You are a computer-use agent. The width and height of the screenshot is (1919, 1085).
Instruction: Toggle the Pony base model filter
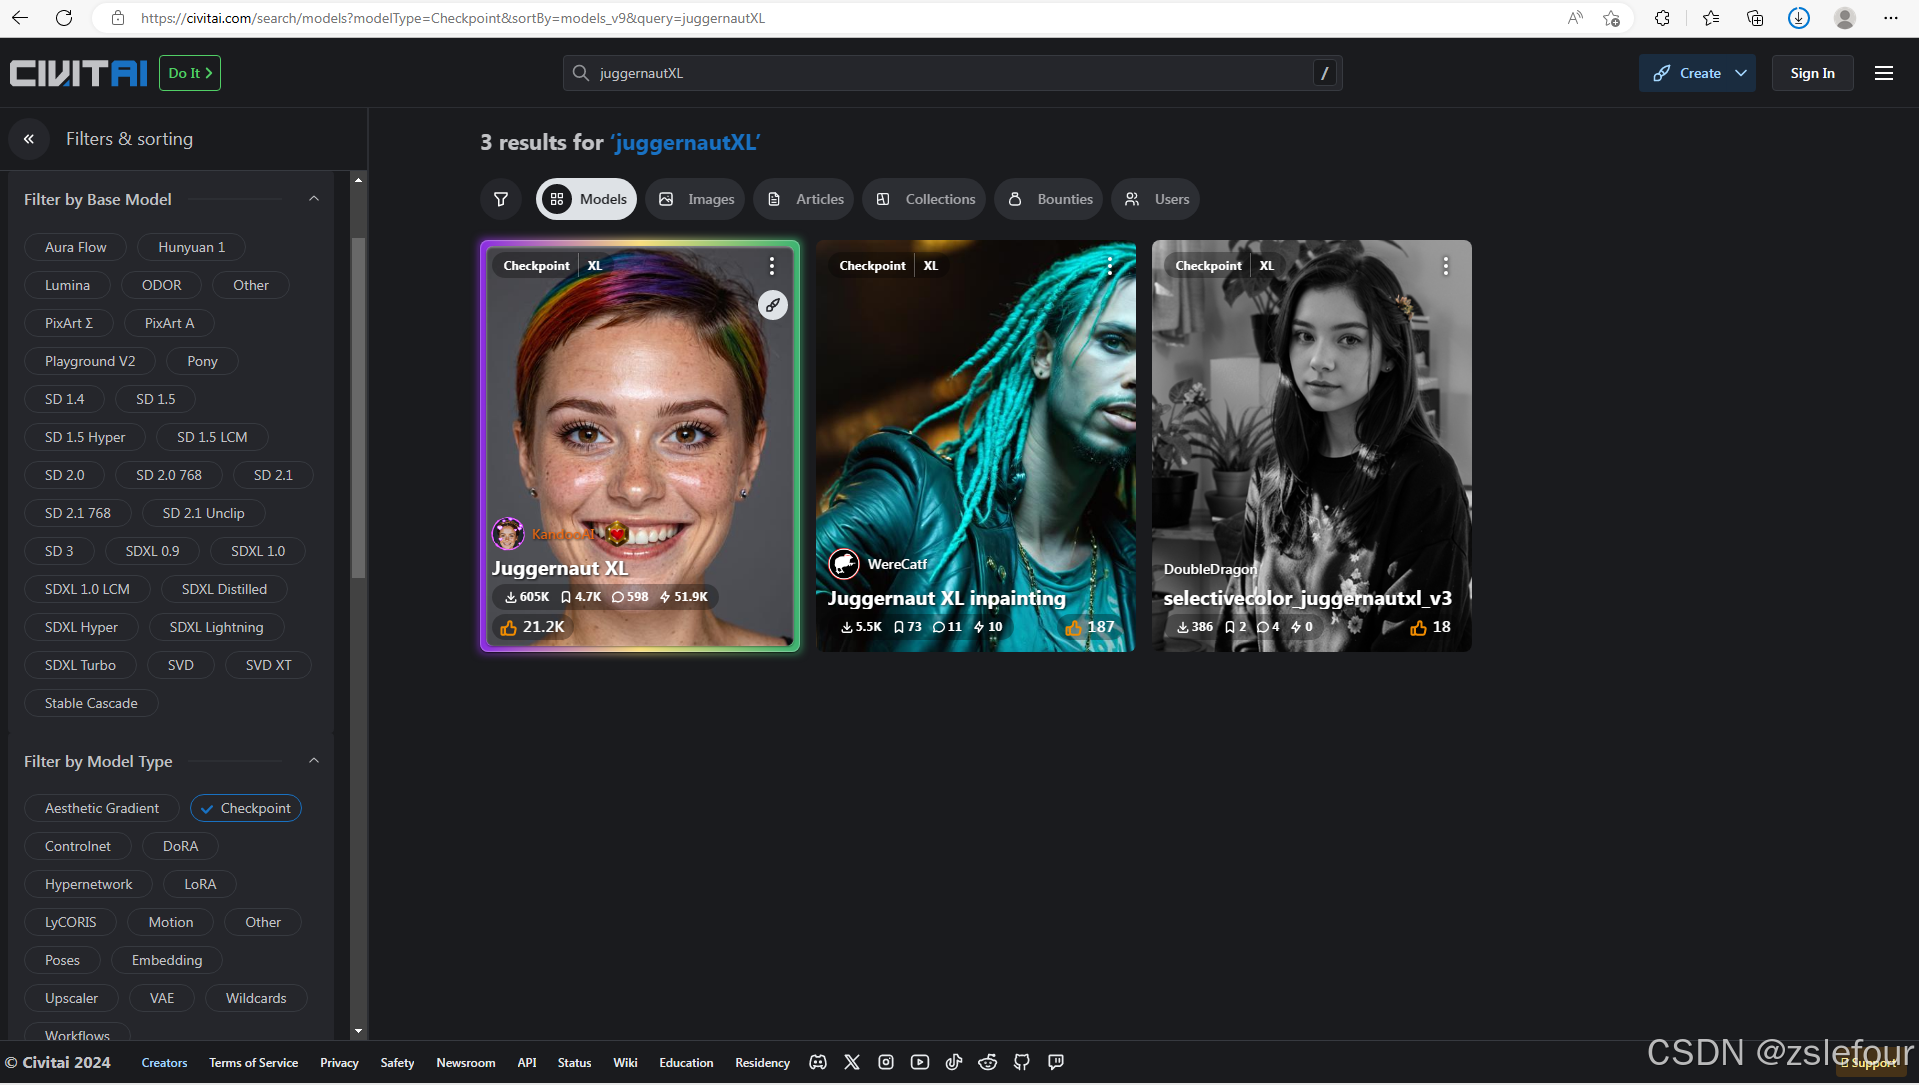(202, 361)
